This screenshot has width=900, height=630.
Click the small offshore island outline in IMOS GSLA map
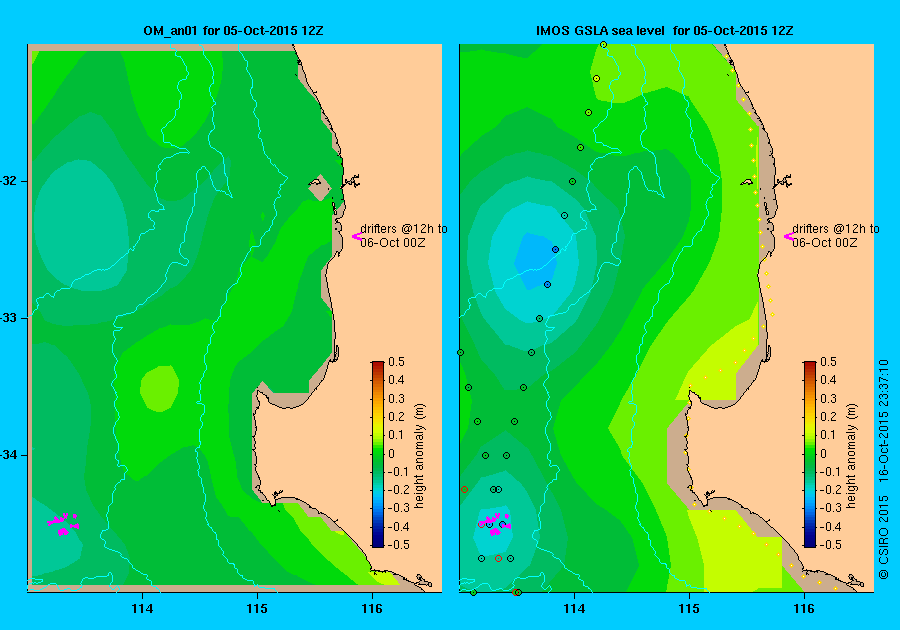point(746,182)
